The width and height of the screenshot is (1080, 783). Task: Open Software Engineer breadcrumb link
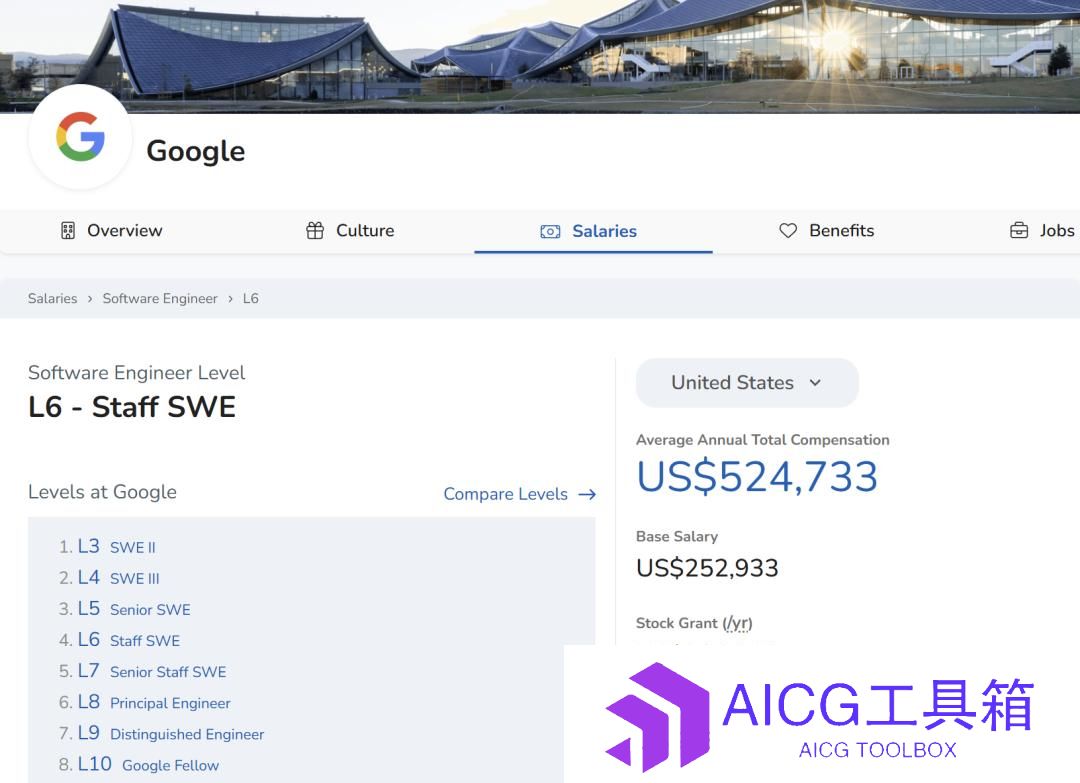coord(160,298)
